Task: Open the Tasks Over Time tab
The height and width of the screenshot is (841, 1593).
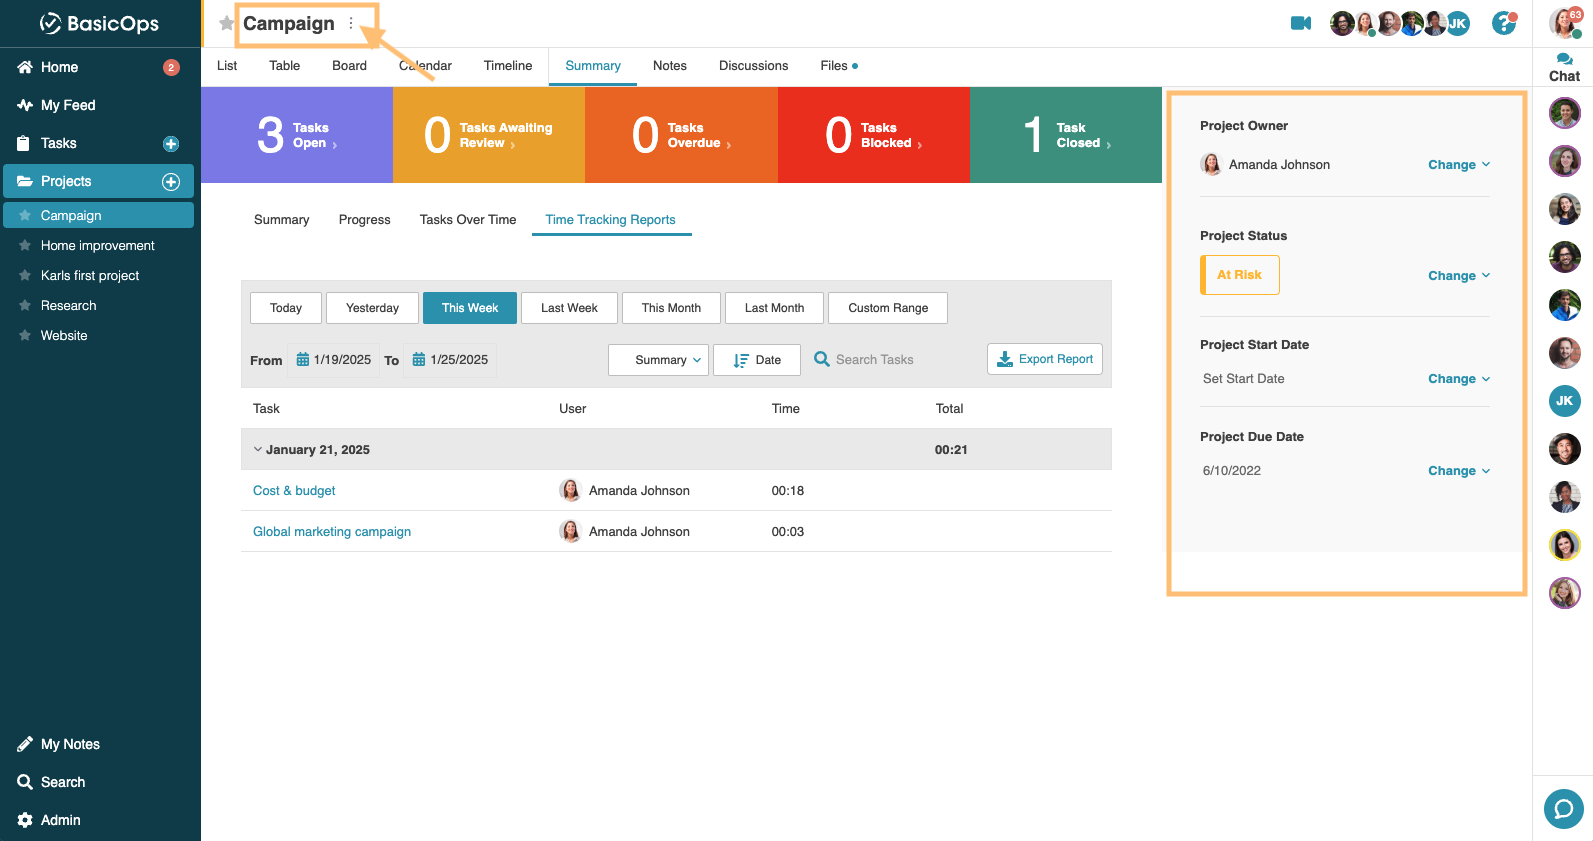Action: click(468, 220)
